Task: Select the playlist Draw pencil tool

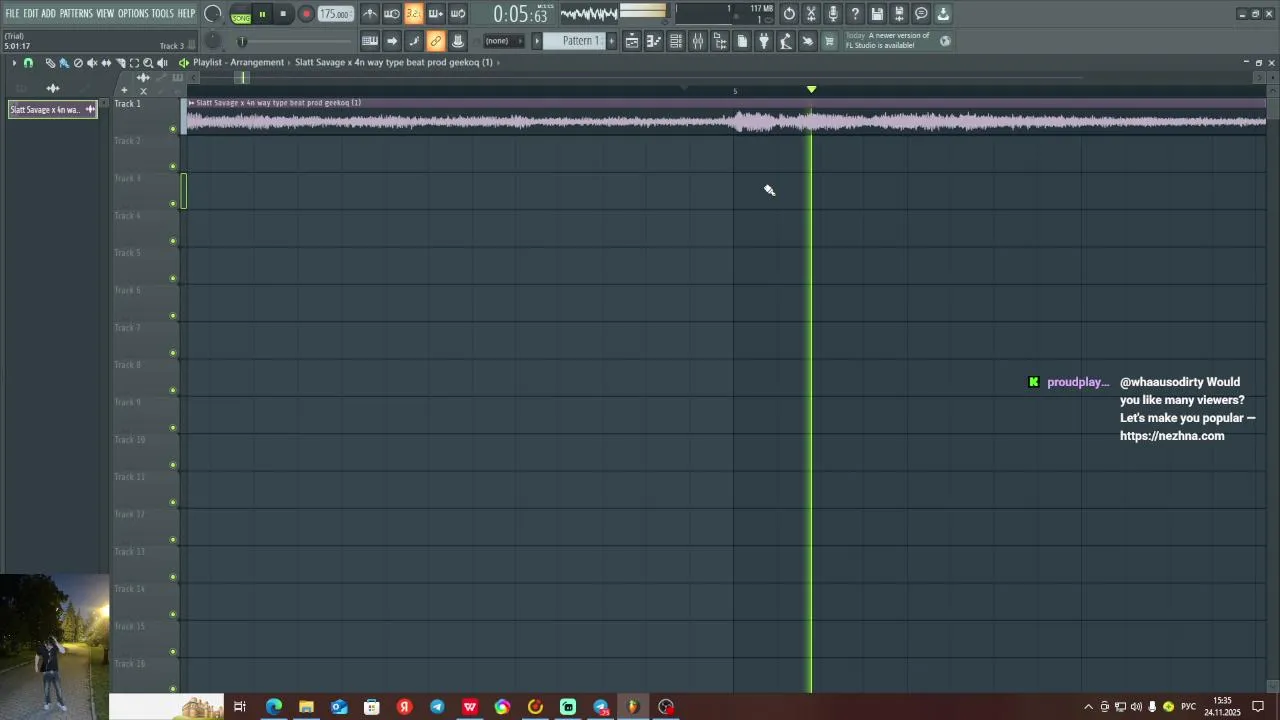Action: point(50,63)
